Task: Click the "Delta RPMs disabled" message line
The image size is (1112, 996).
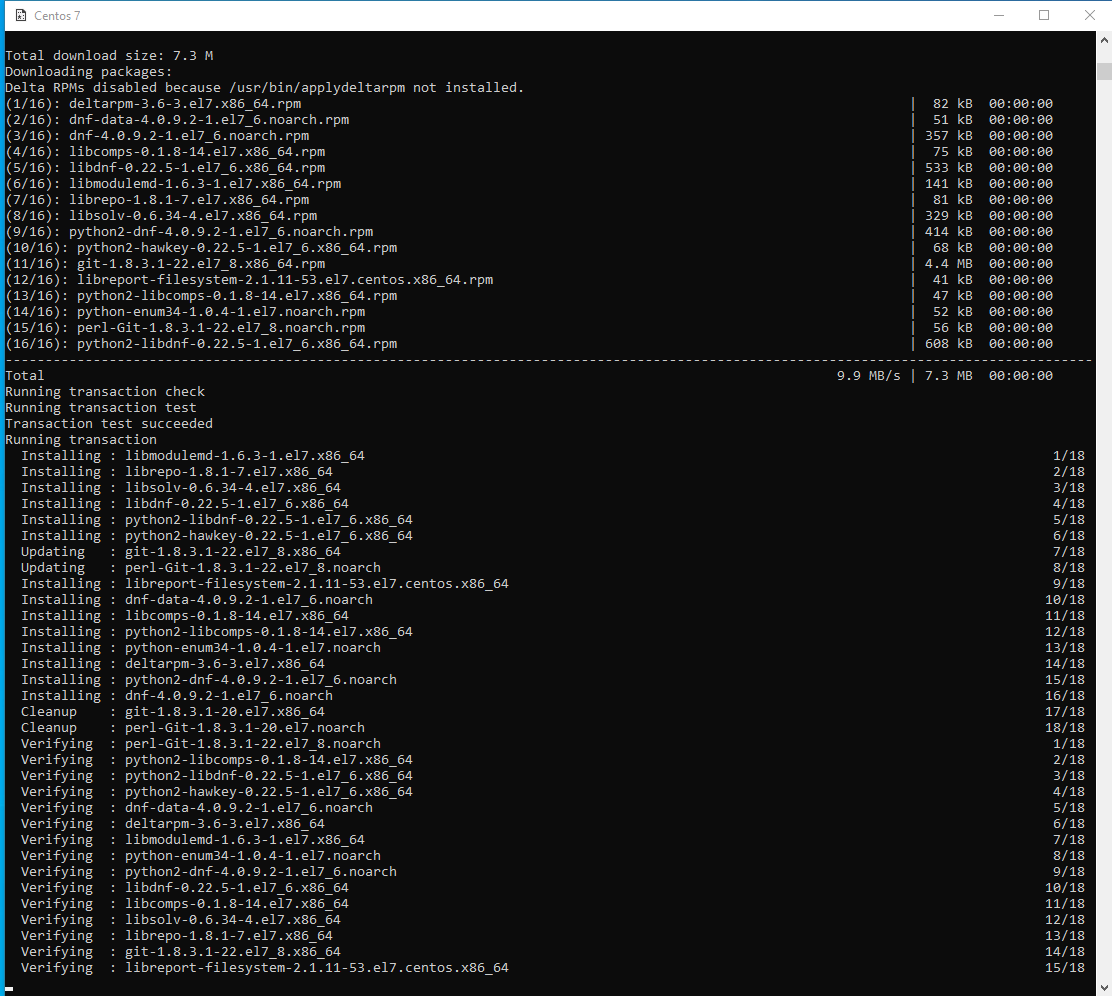Action: point(264,88)
